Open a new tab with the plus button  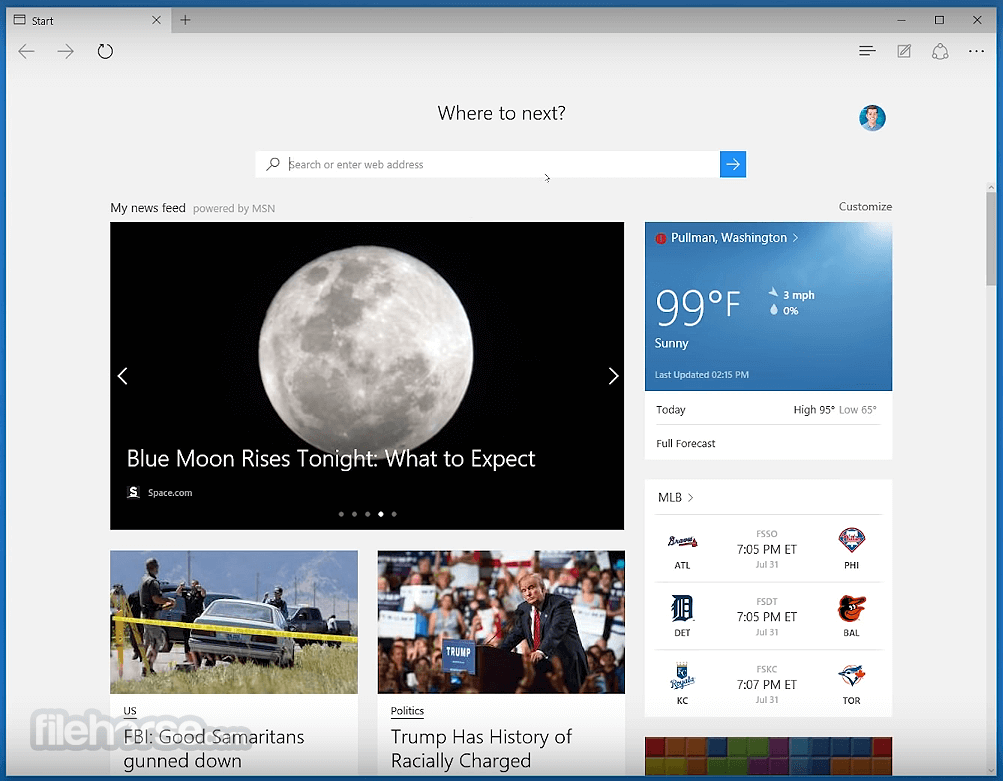tap(185, 20)
